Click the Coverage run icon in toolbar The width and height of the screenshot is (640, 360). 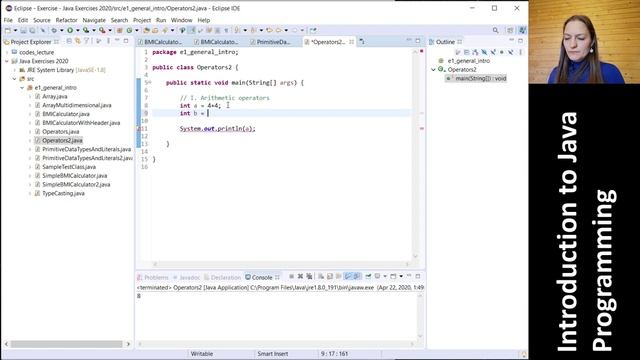[x=86, y=30]
